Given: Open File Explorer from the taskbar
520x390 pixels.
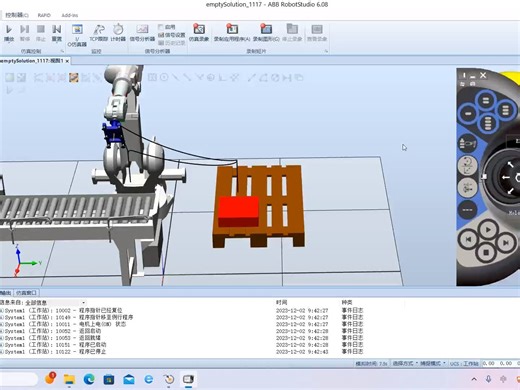Looking at the screenshot, I should click(x=69, y=379).
